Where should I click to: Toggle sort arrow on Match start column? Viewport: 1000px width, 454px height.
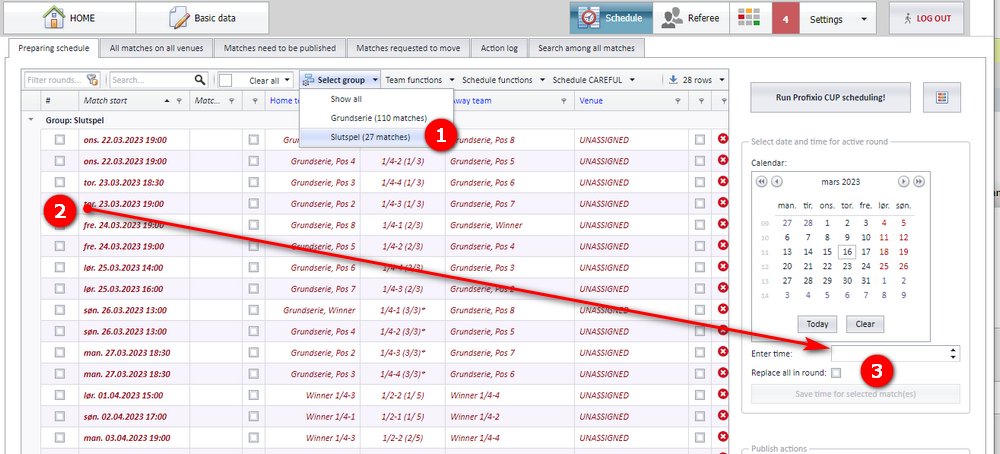pyautogui.click(x=167, y=101)
